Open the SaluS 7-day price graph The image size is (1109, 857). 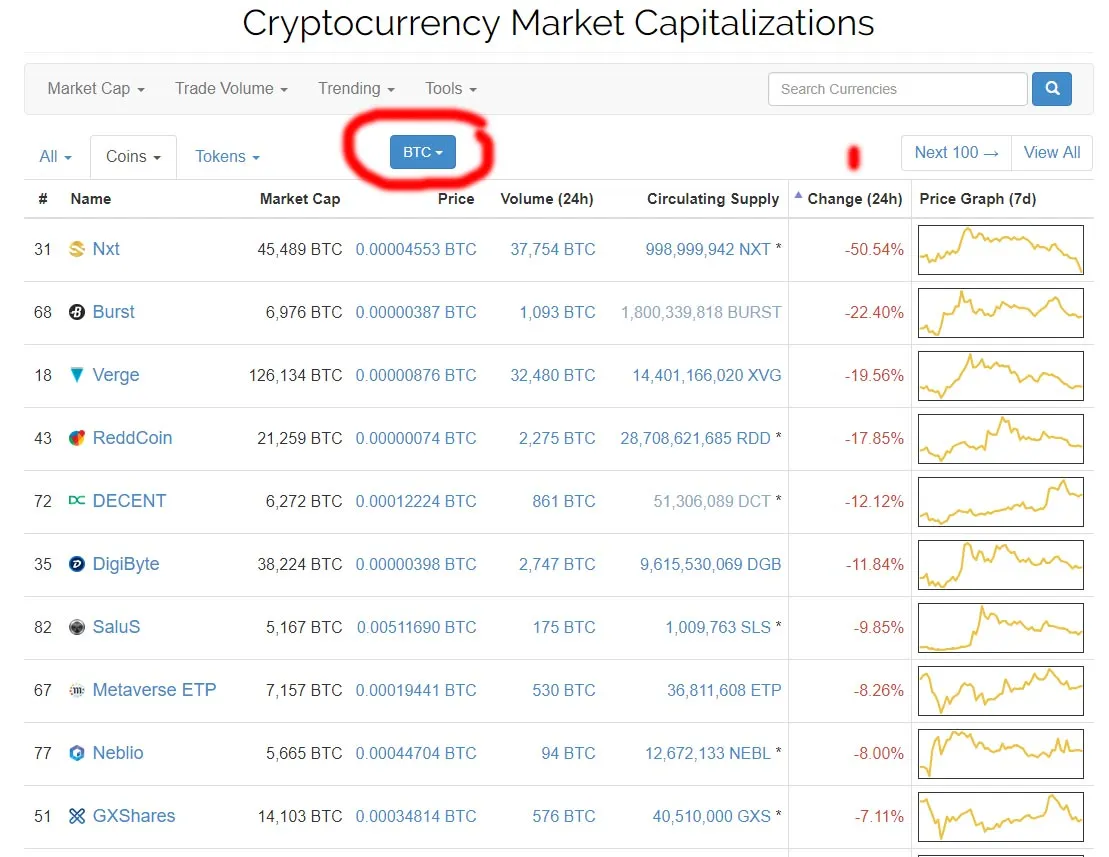pos(1001,627)
